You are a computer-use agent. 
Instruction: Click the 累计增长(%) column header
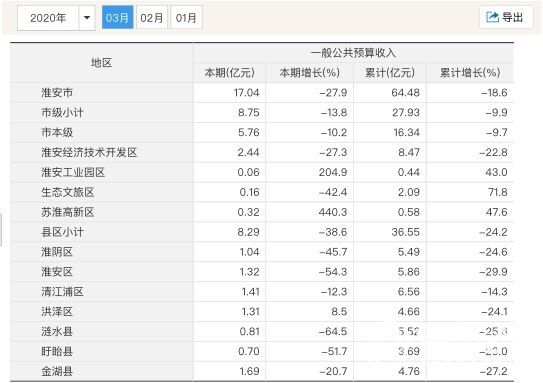(x=470, y=73)
